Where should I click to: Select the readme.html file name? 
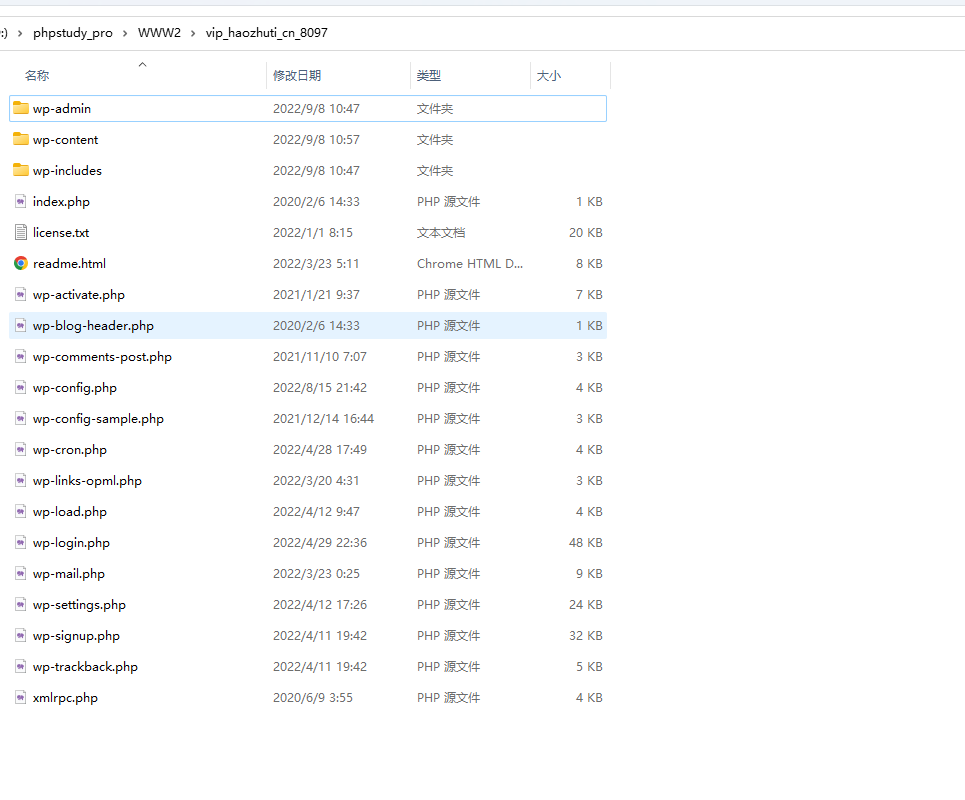tap(69, 263)
